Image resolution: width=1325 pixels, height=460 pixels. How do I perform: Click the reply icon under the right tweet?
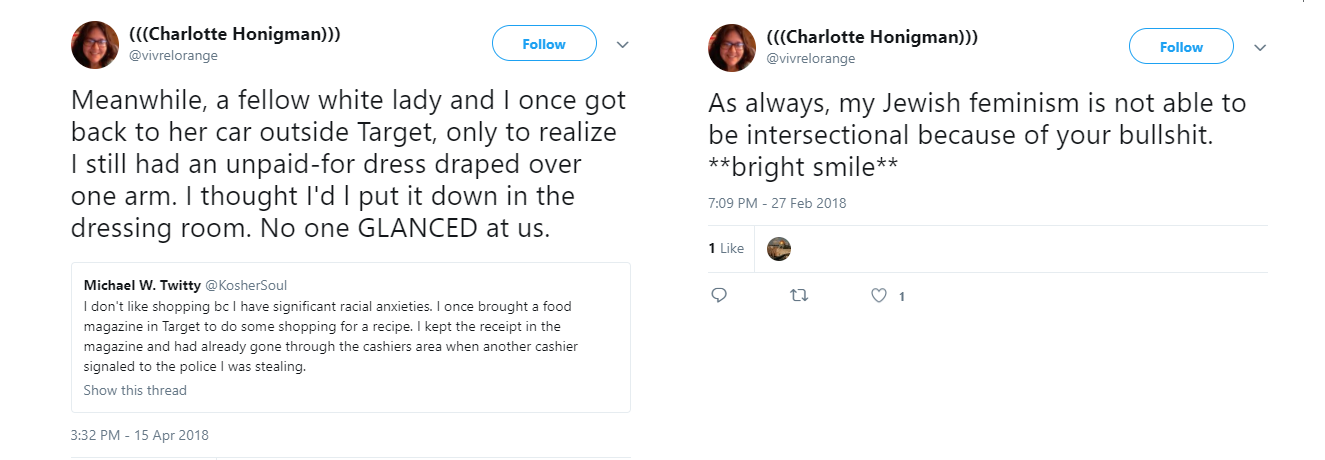pos(718,296)
